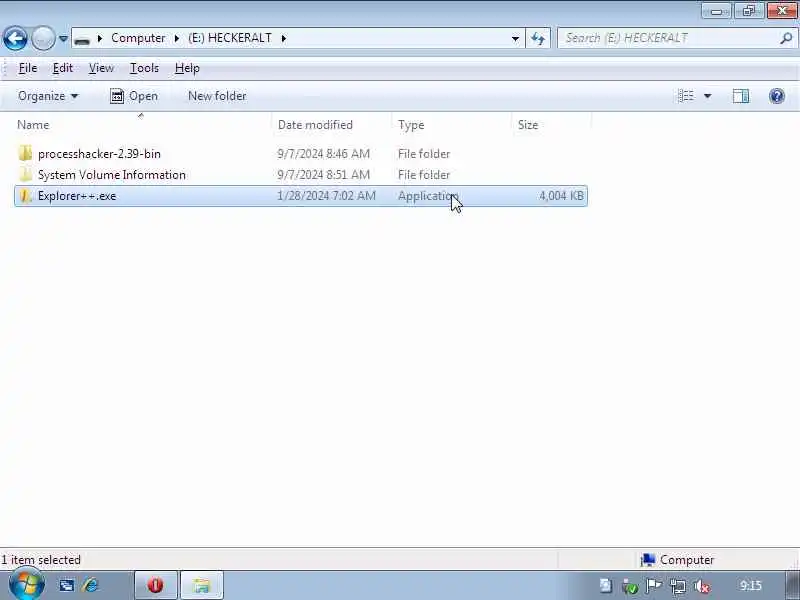
Task: Restore down the Explorer window
Action: [x=749, y=11]
